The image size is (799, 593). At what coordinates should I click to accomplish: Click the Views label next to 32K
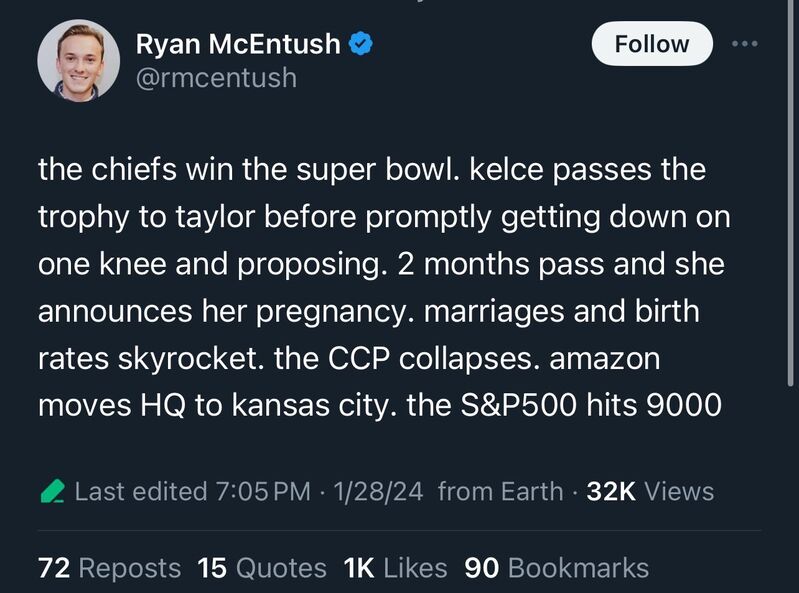(x=679, y=492)
